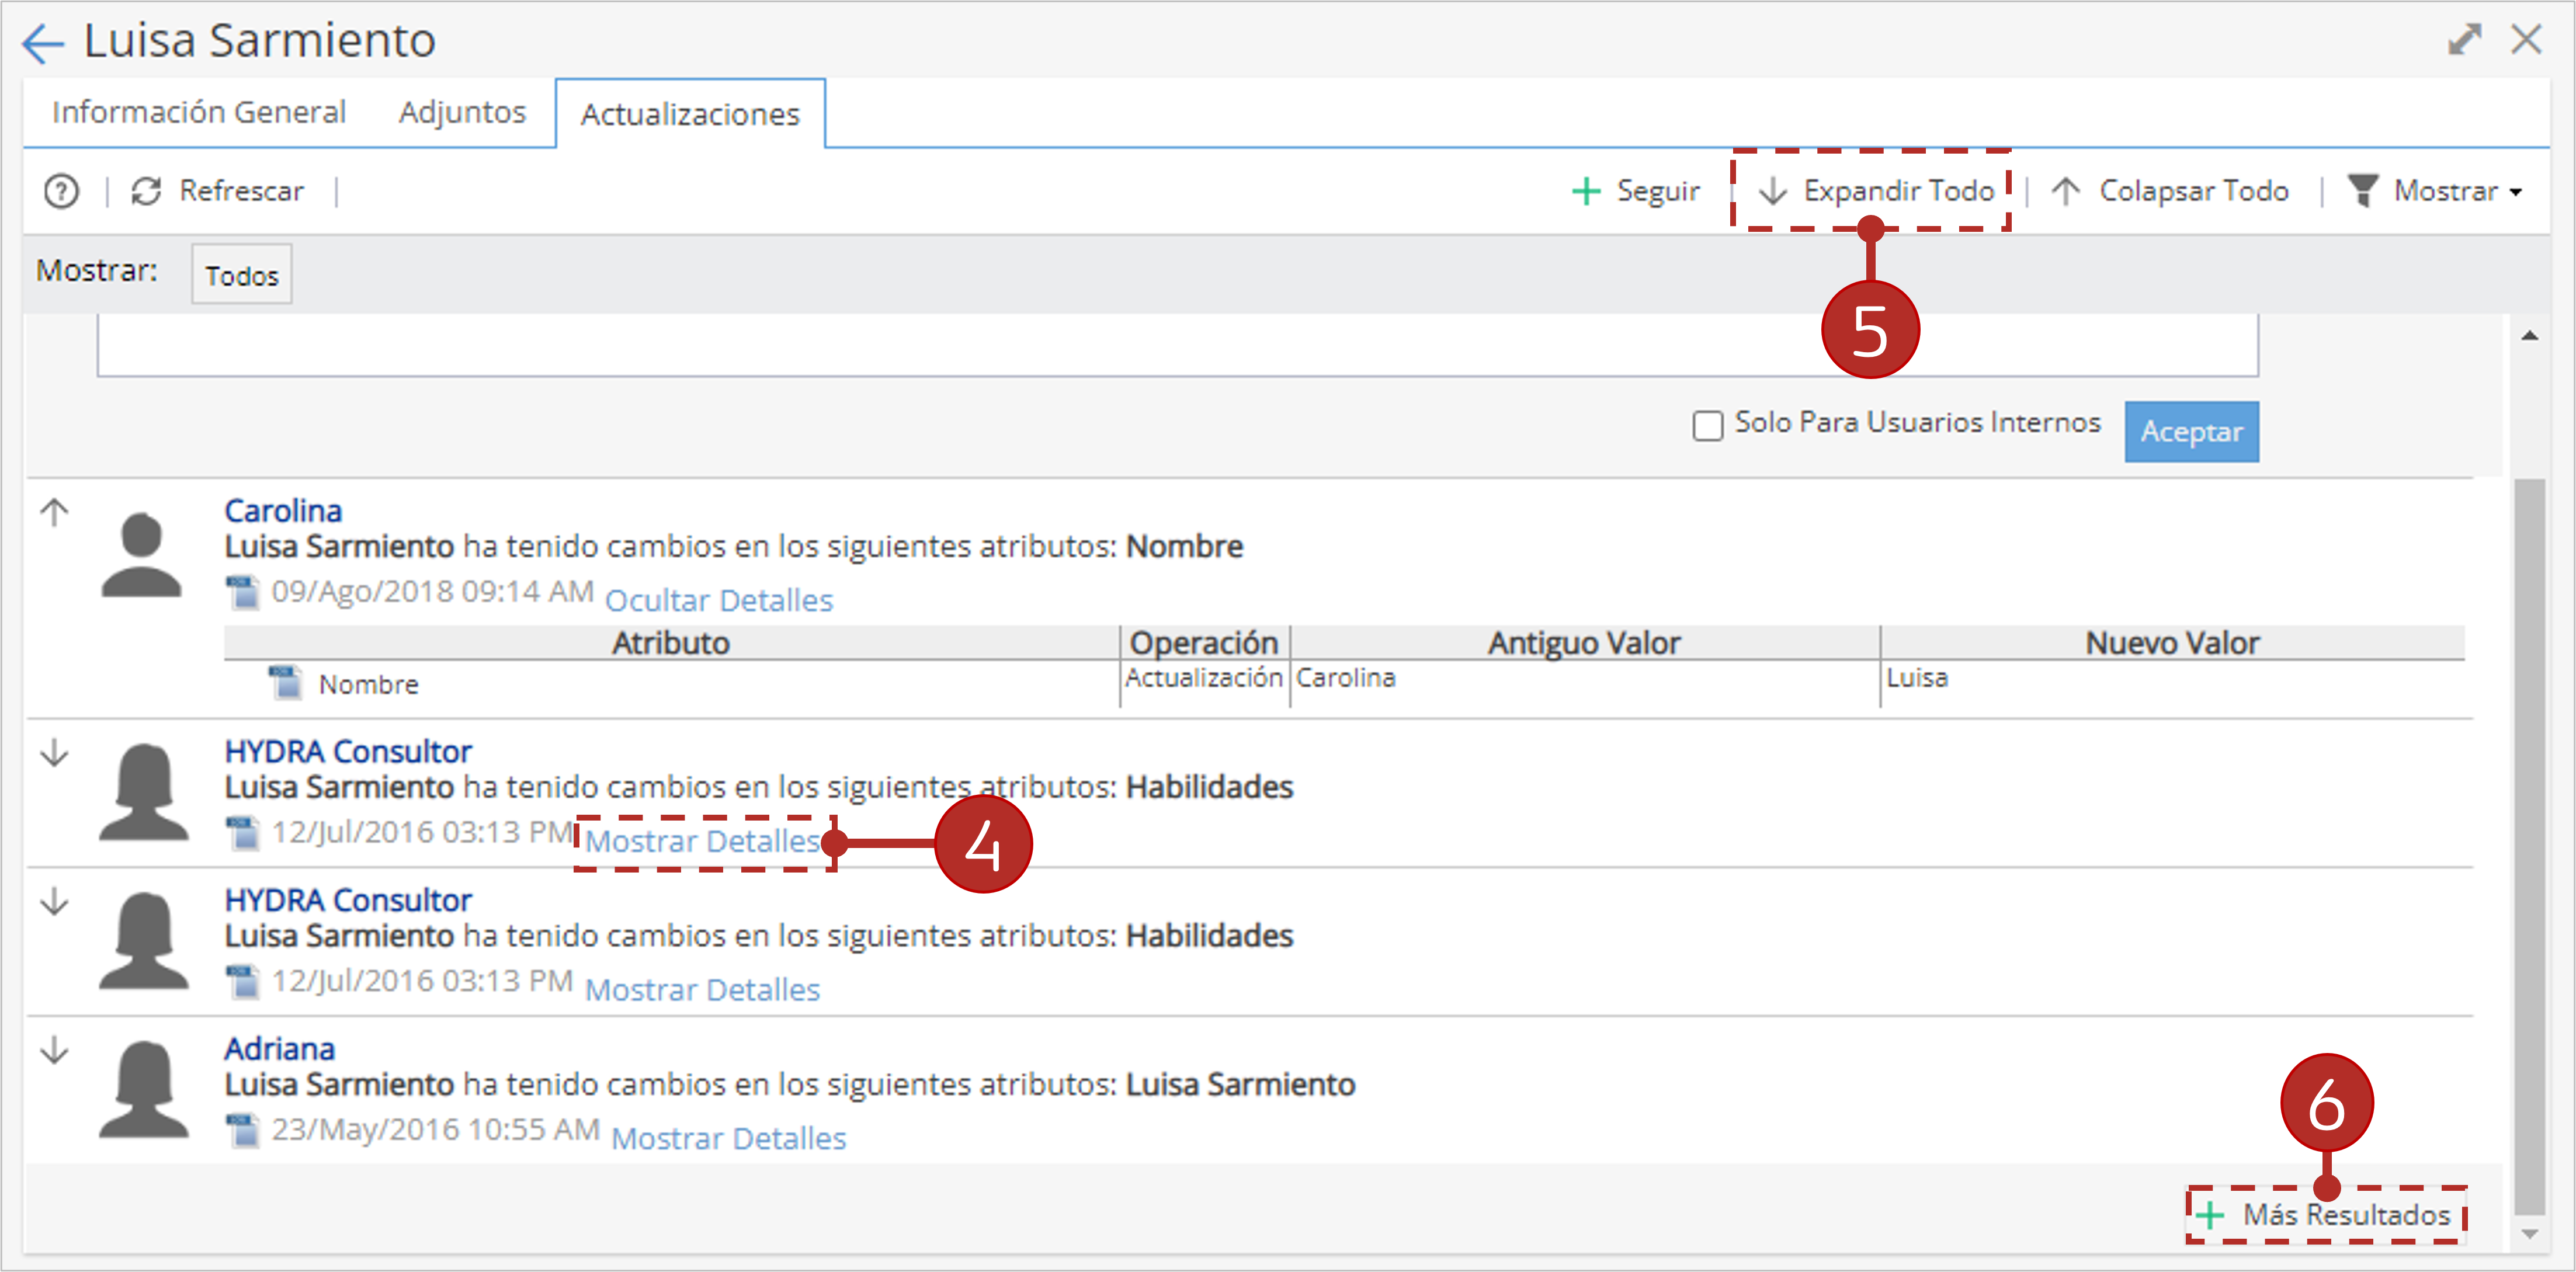Viewport: 2576px width, 1272px height.
Task: Click the Colapsar Todo up arrow
Action: (x=2066, y=190)
